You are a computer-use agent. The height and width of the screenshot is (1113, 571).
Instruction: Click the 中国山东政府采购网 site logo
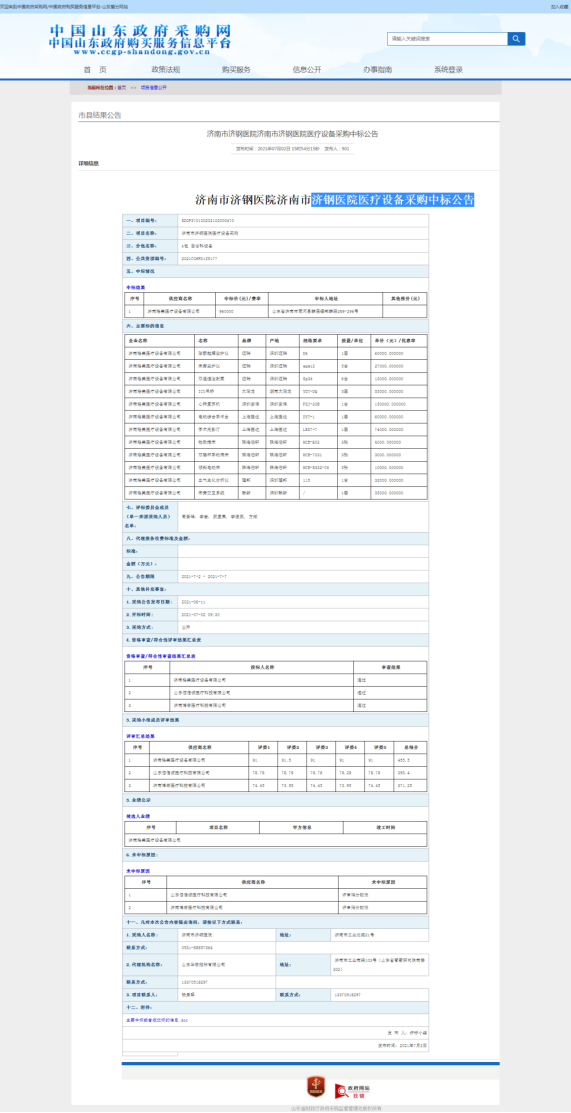[x=140, y=40]
